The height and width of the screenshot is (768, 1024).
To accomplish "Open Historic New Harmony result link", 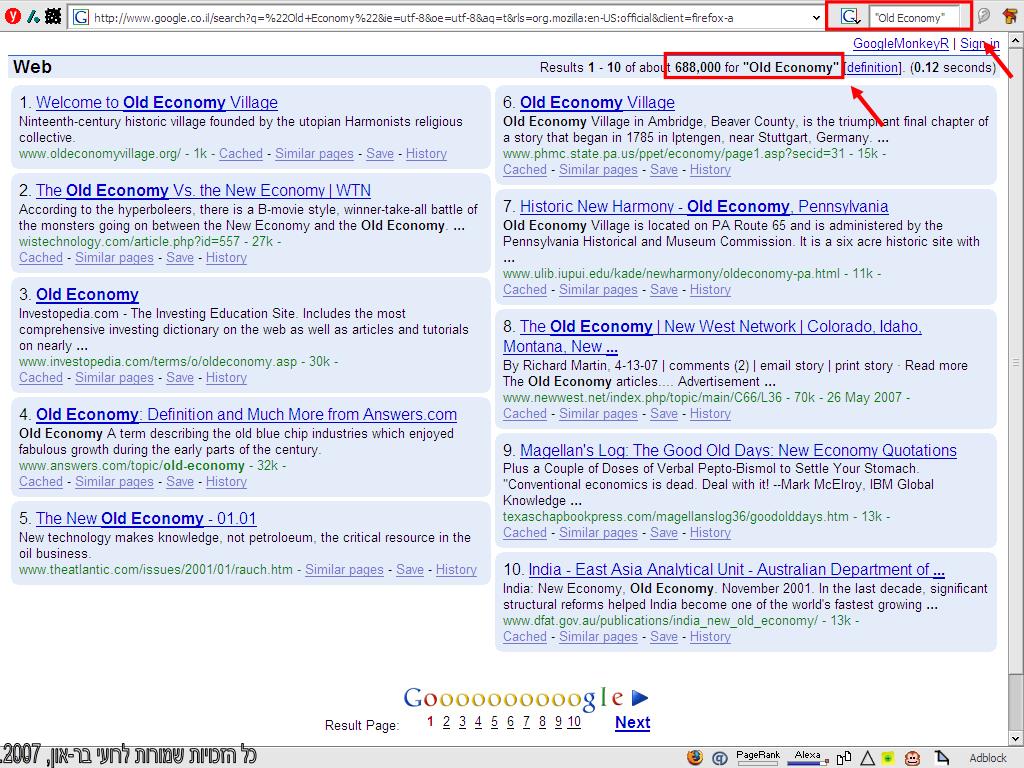I will (704, 206).
